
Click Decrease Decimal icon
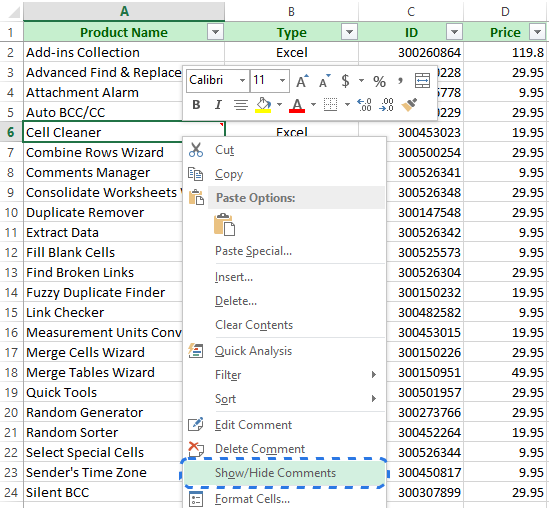tap(387, 105)
